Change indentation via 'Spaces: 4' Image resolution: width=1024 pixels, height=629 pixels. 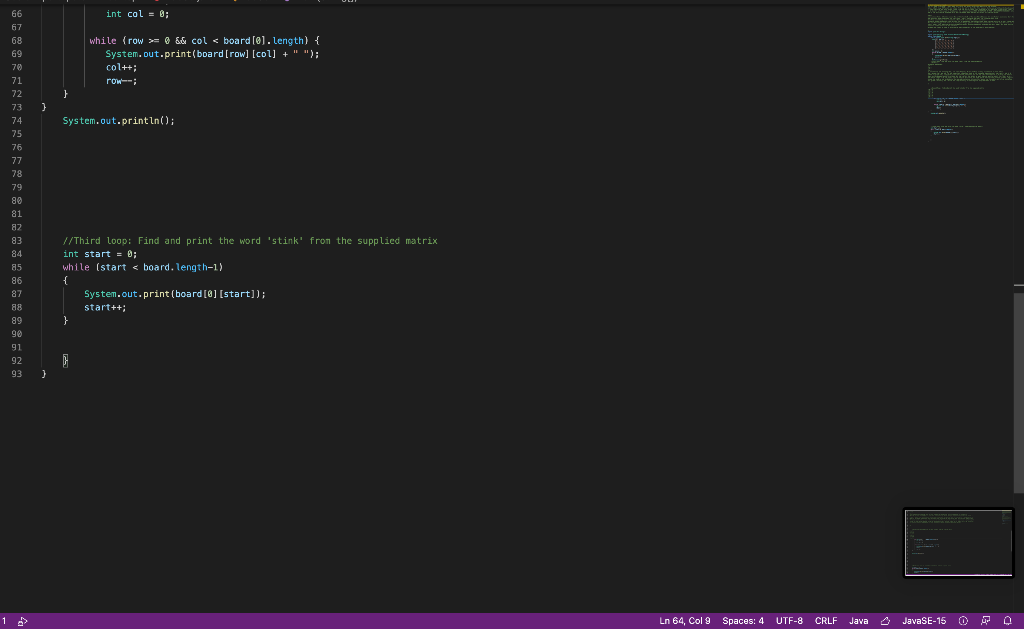tap(743, 621)
